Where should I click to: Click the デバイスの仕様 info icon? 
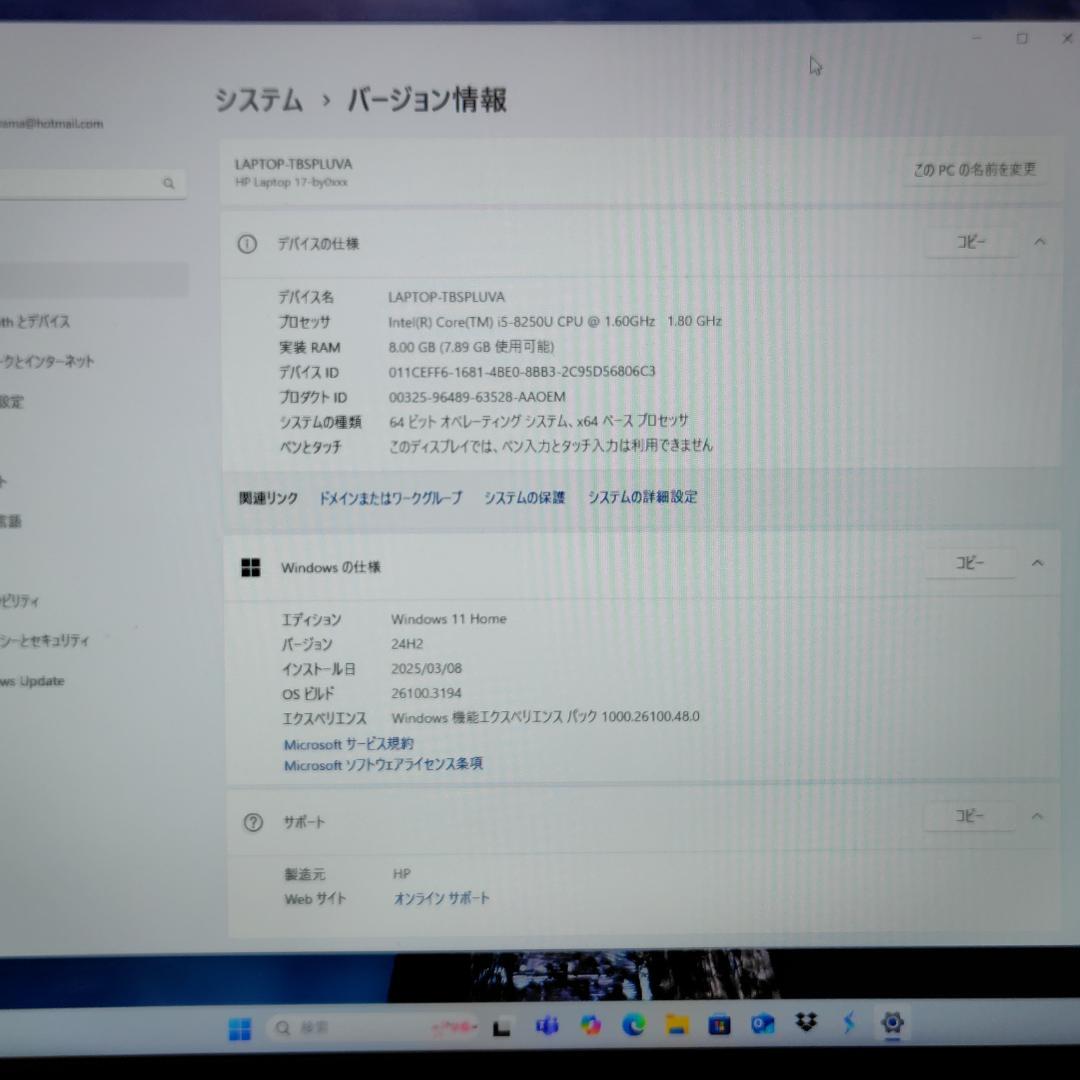coord(247,243)
